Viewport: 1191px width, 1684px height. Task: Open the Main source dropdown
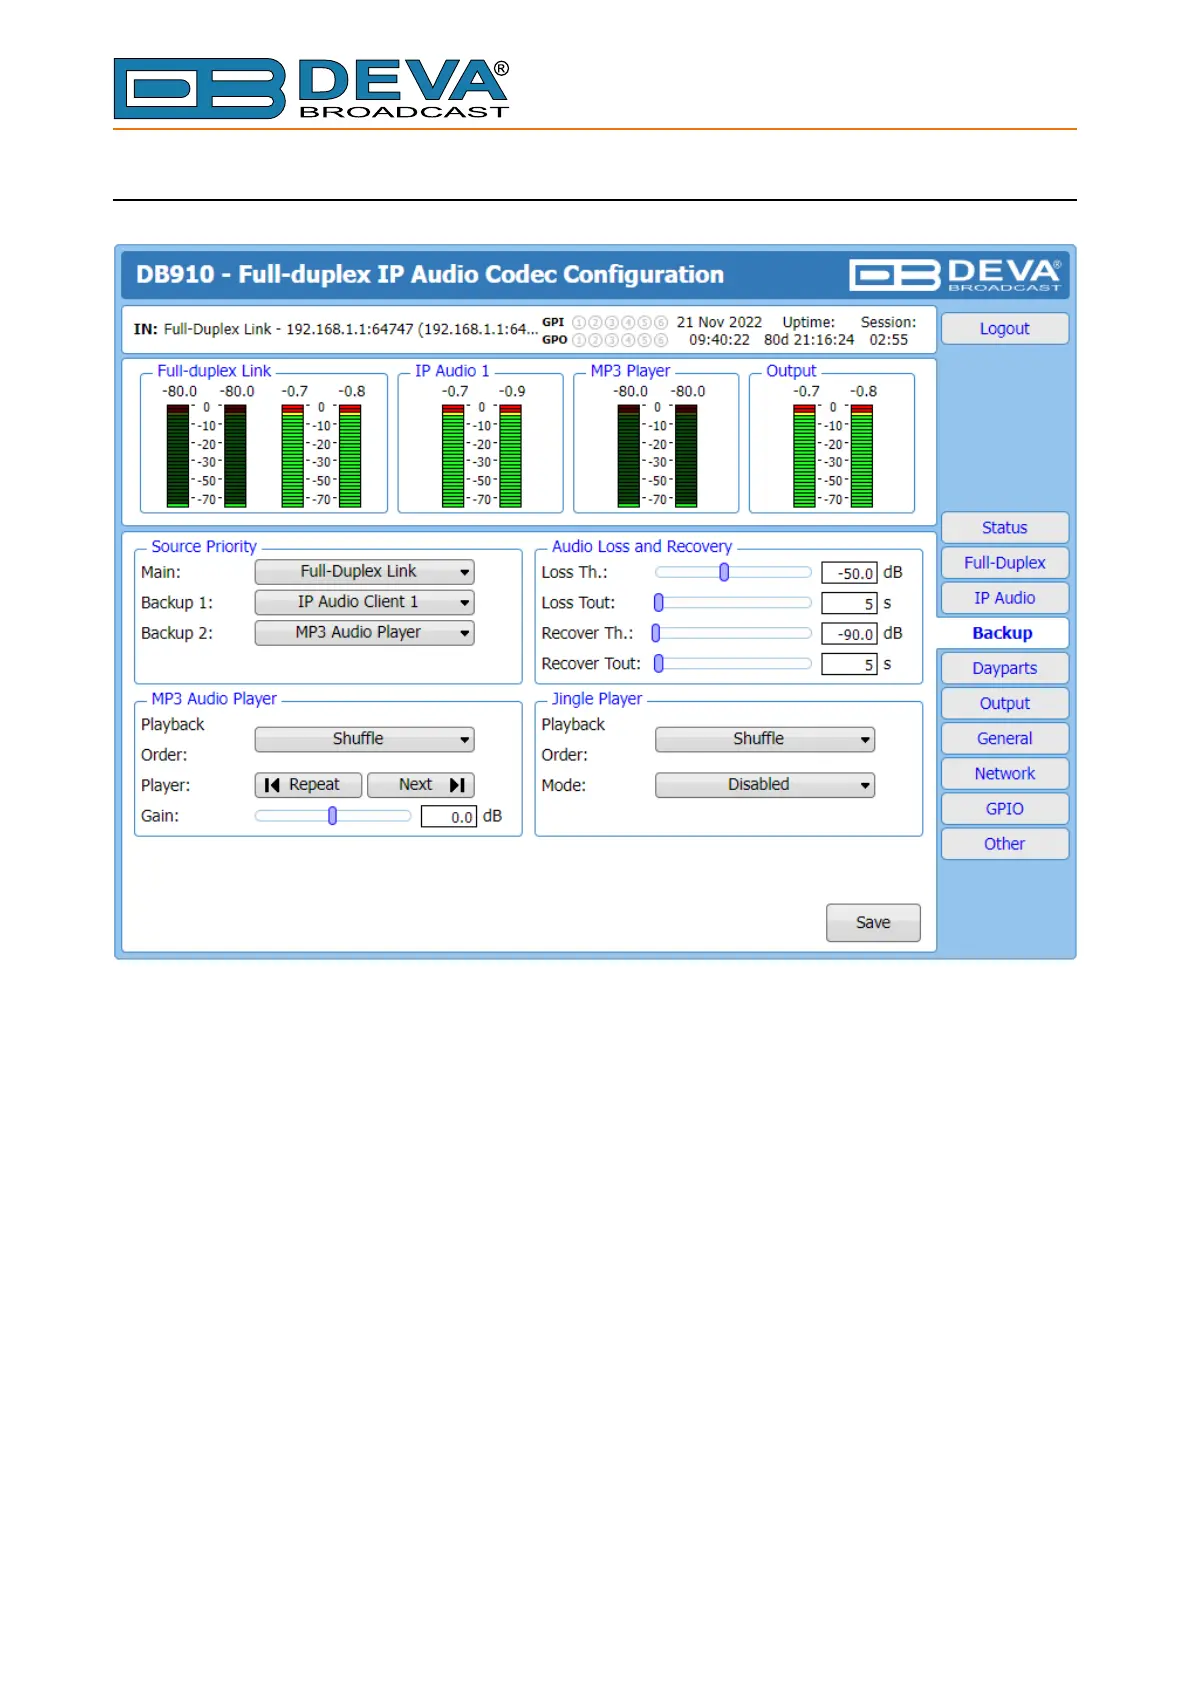click(365, 572)
